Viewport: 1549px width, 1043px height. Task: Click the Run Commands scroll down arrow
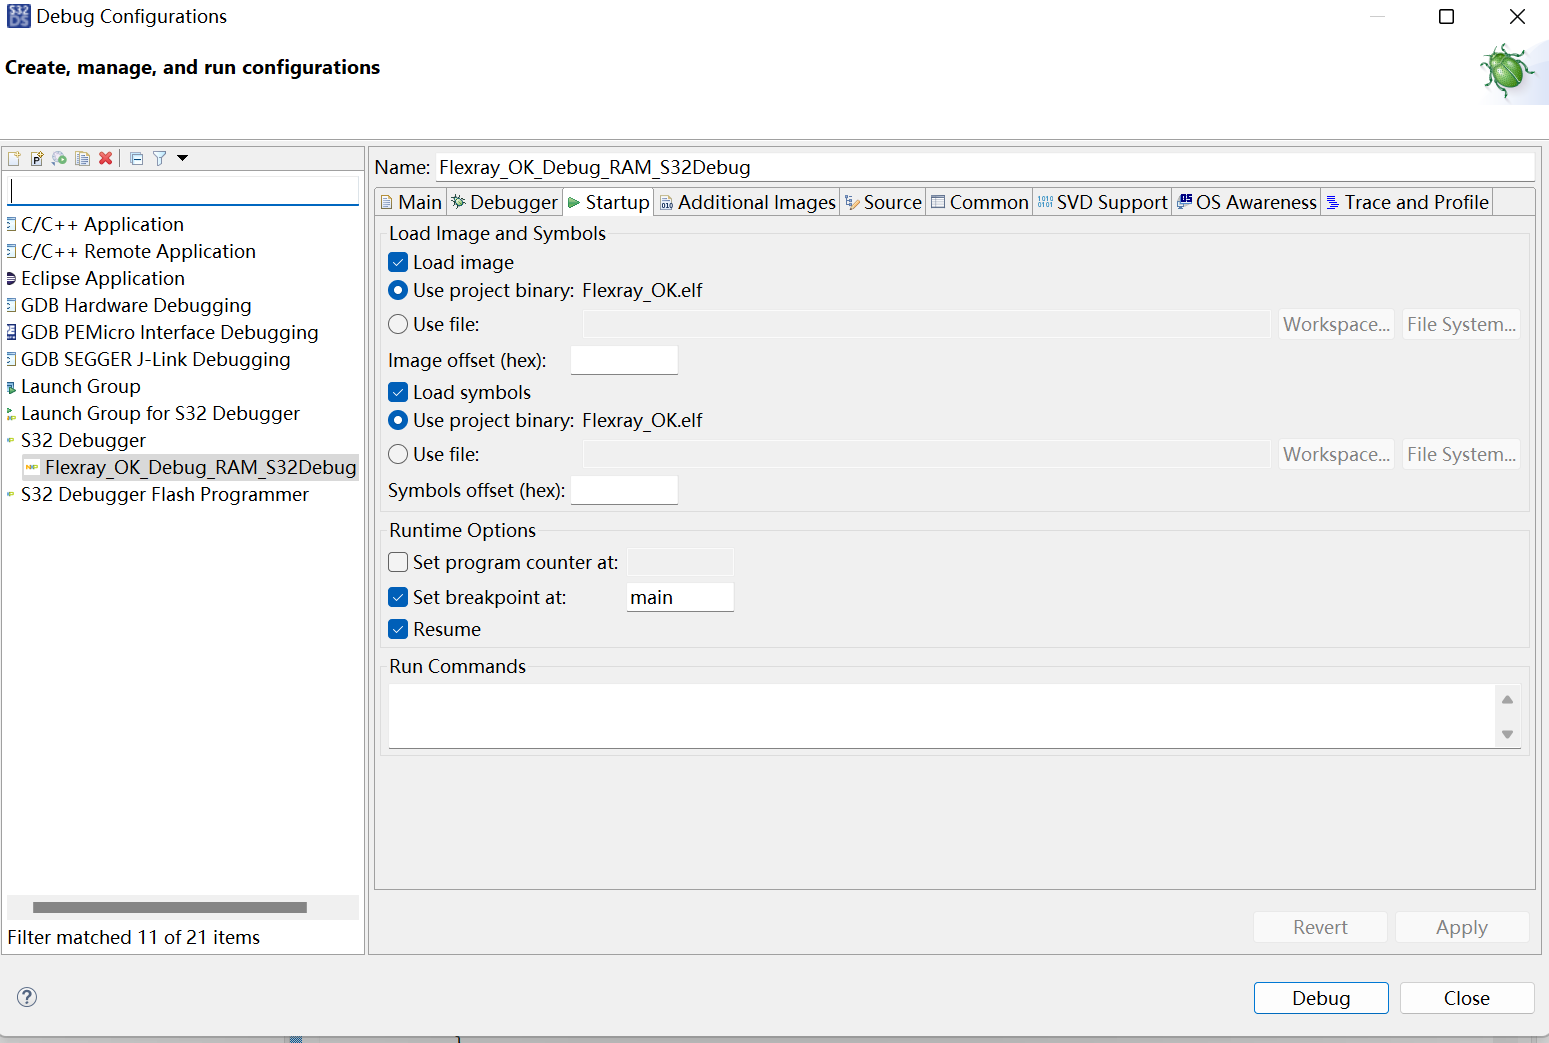1507,735
